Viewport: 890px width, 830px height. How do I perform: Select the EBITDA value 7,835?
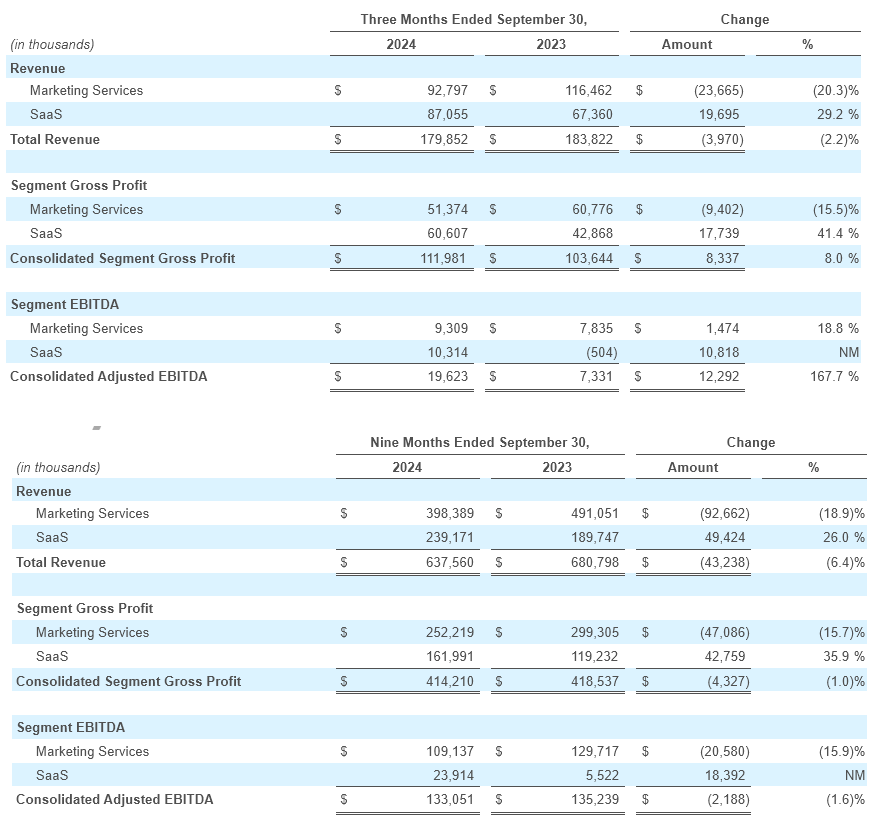pyautogui.click(x=595, y=329)
